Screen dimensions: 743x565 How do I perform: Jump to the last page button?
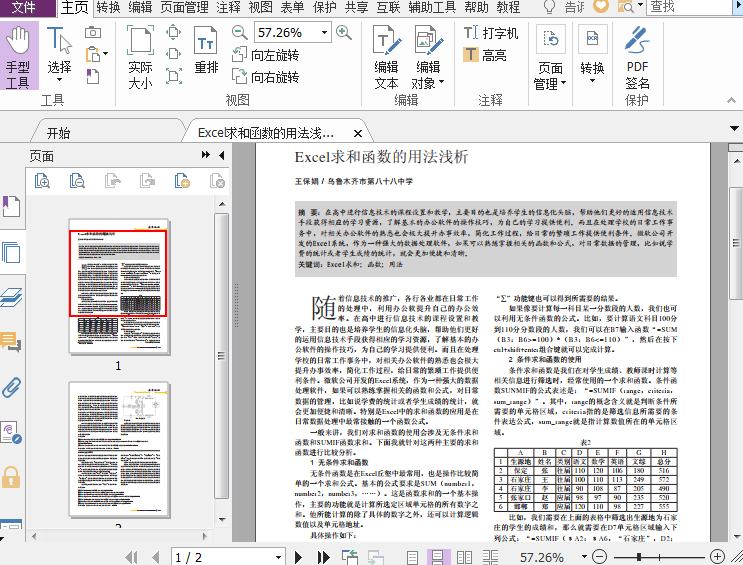[x=324, y=557]
